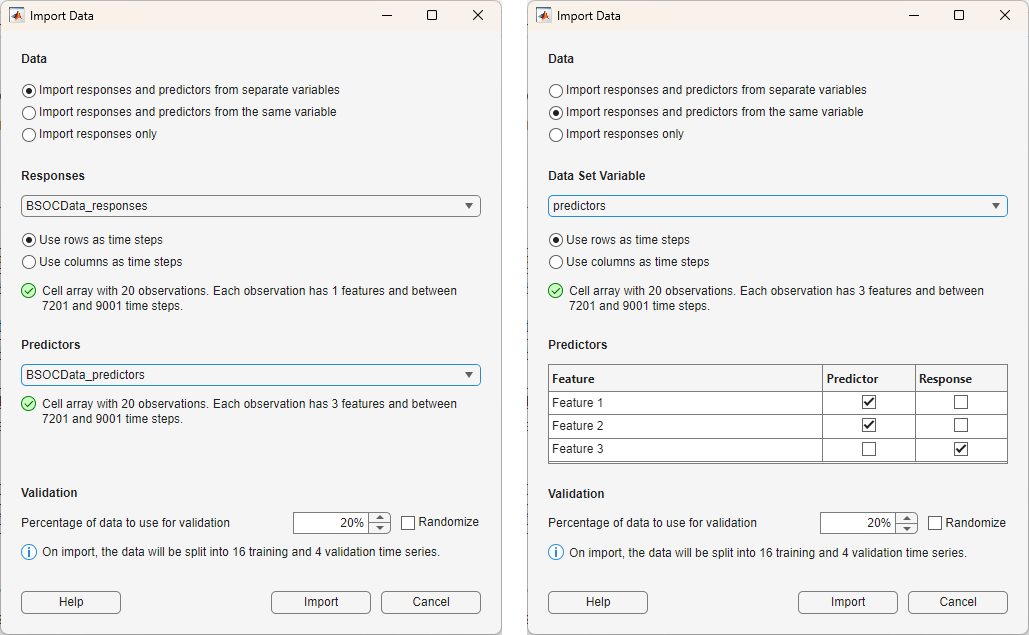The height and width of the screenshot is (635, 1029).
Task: Uncheck the Response checkbox for Feature 3
Action: point(960,448)
